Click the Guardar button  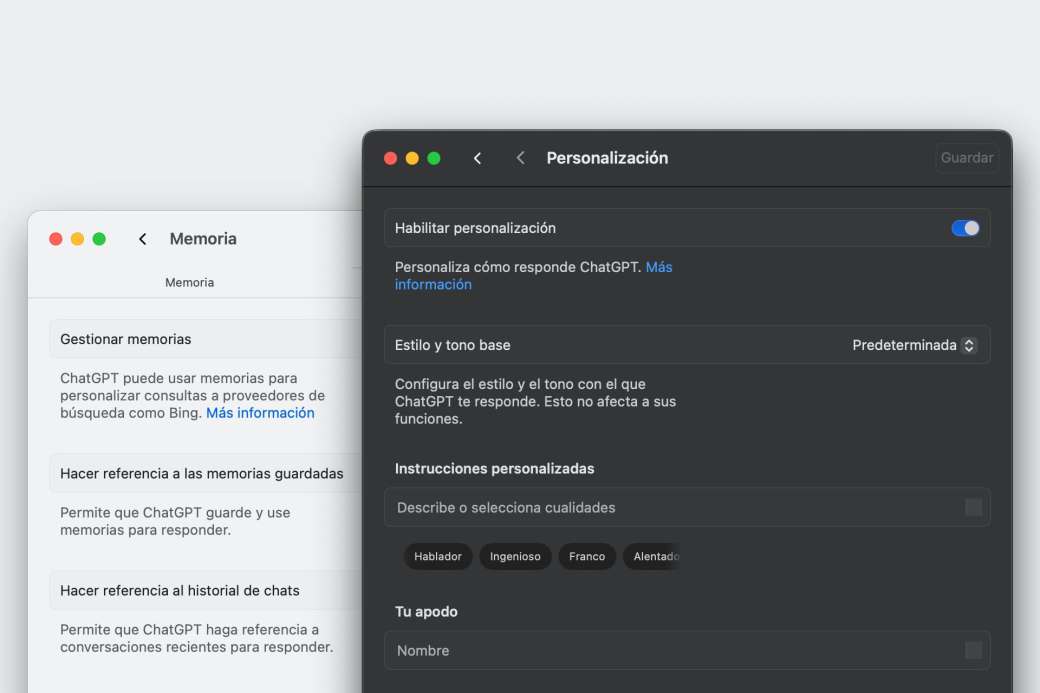tap(966, 157)
